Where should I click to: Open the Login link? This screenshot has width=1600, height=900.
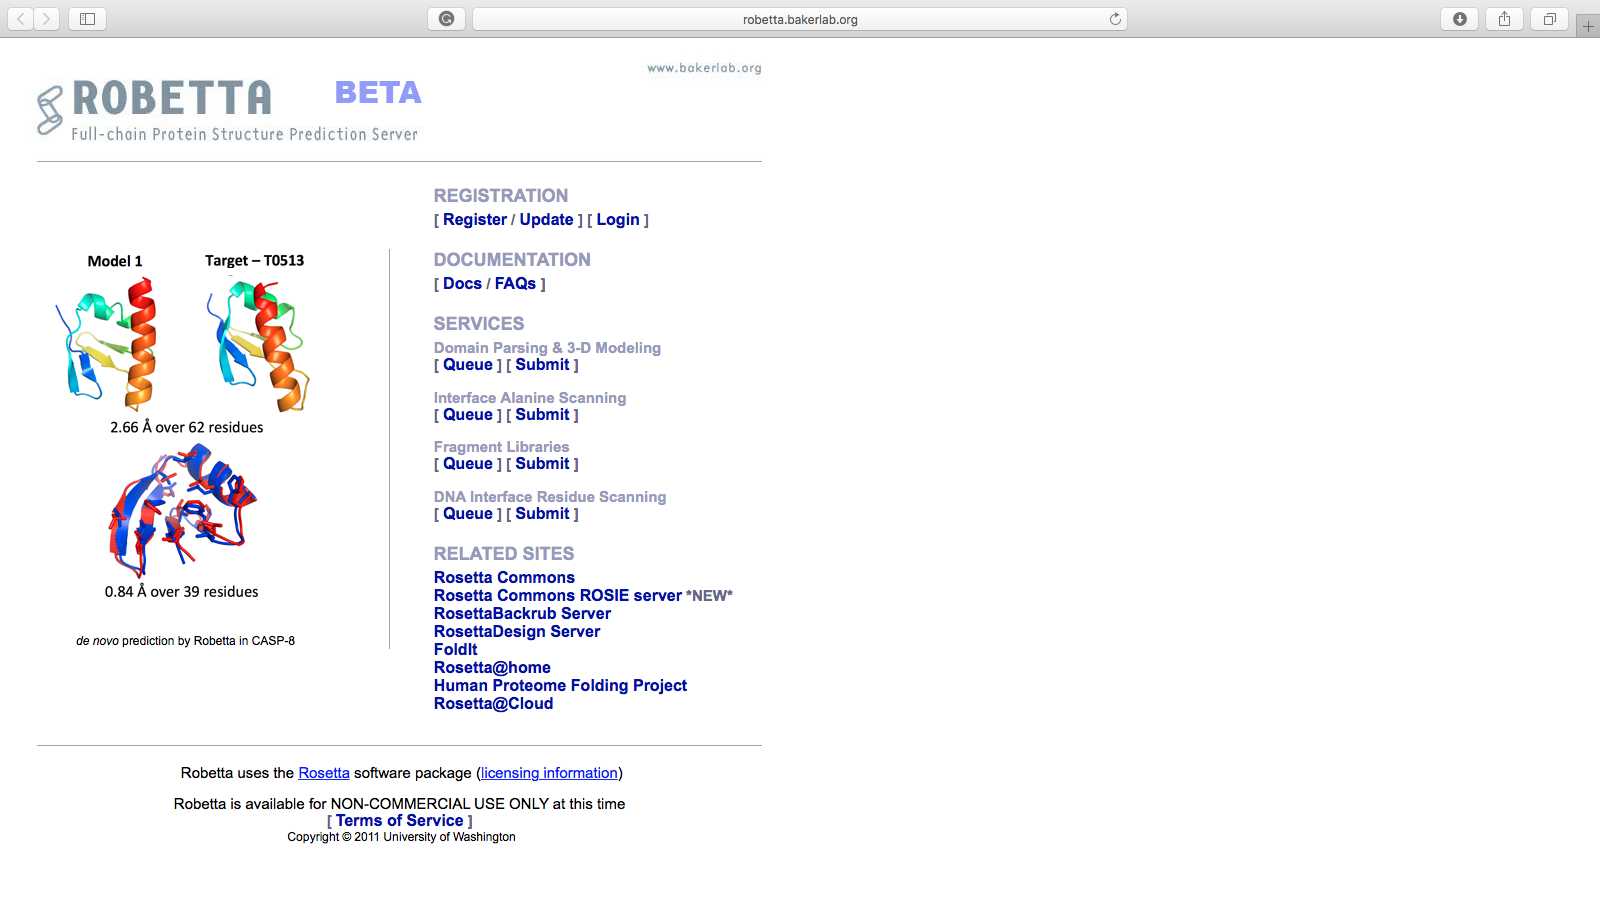(x=618, y=220)
